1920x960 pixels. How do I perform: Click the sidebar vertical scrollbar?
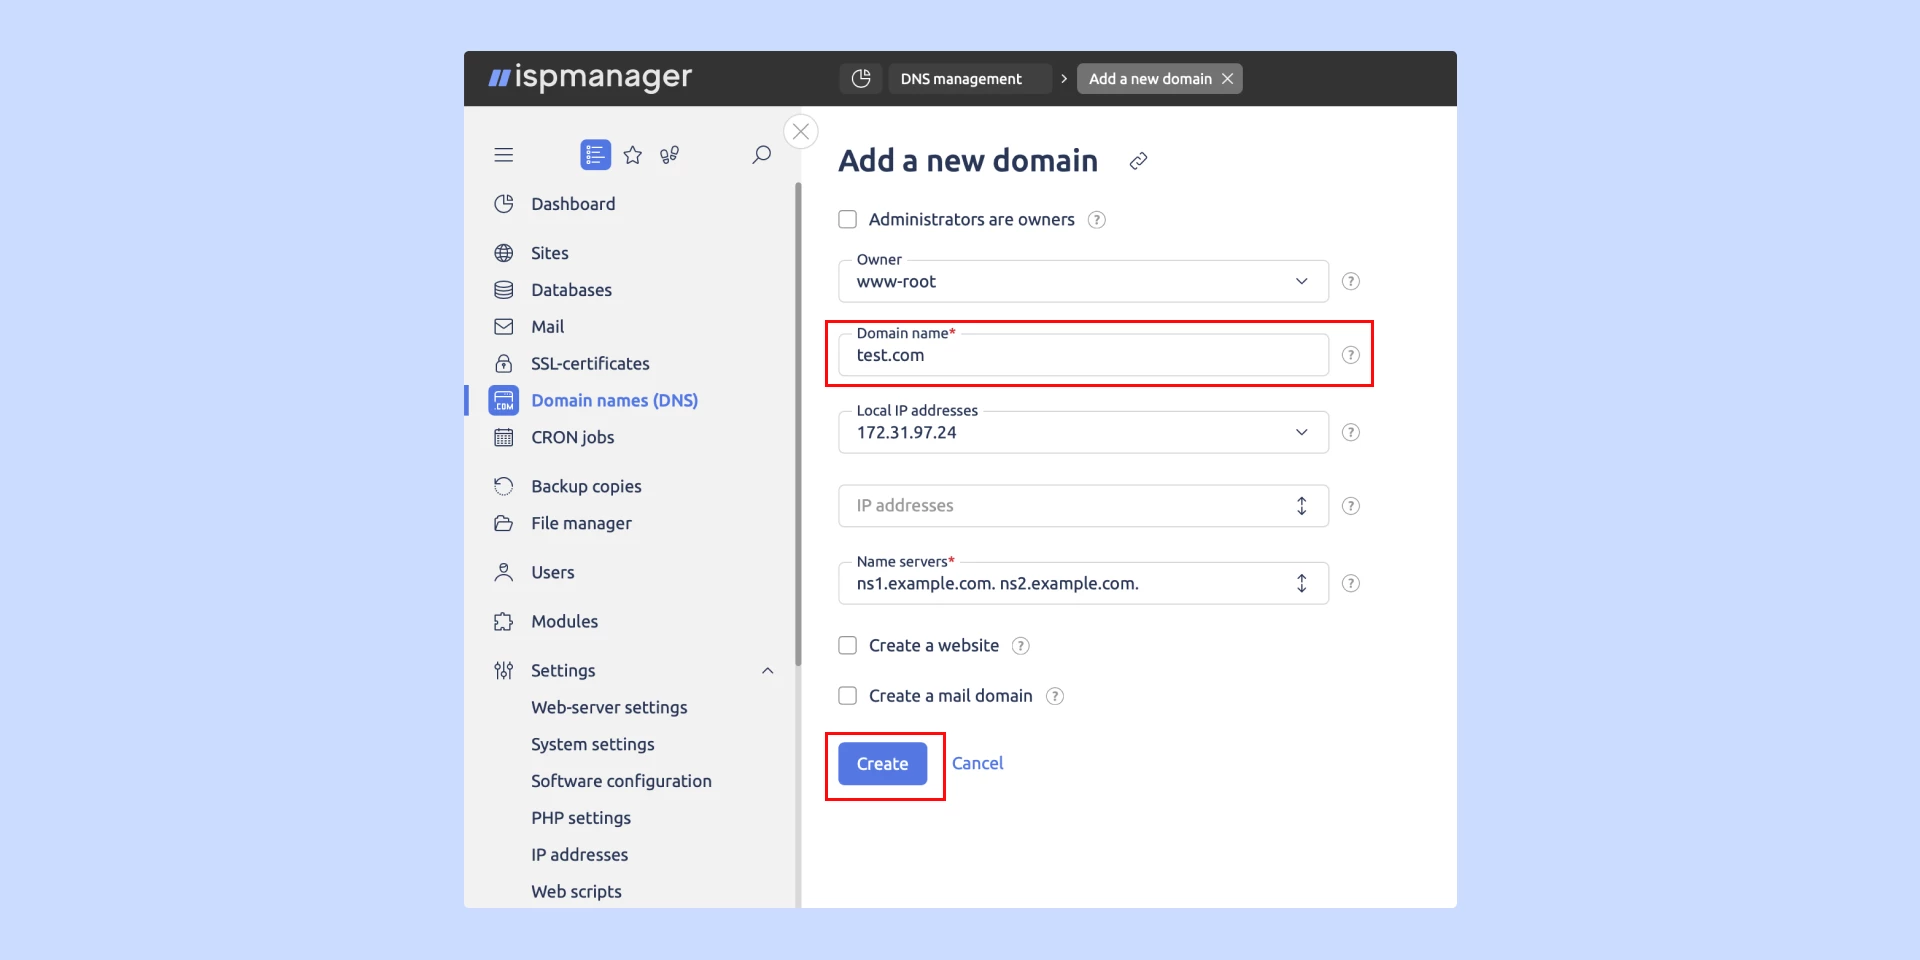pyautogui.click(x=798, y=424)
